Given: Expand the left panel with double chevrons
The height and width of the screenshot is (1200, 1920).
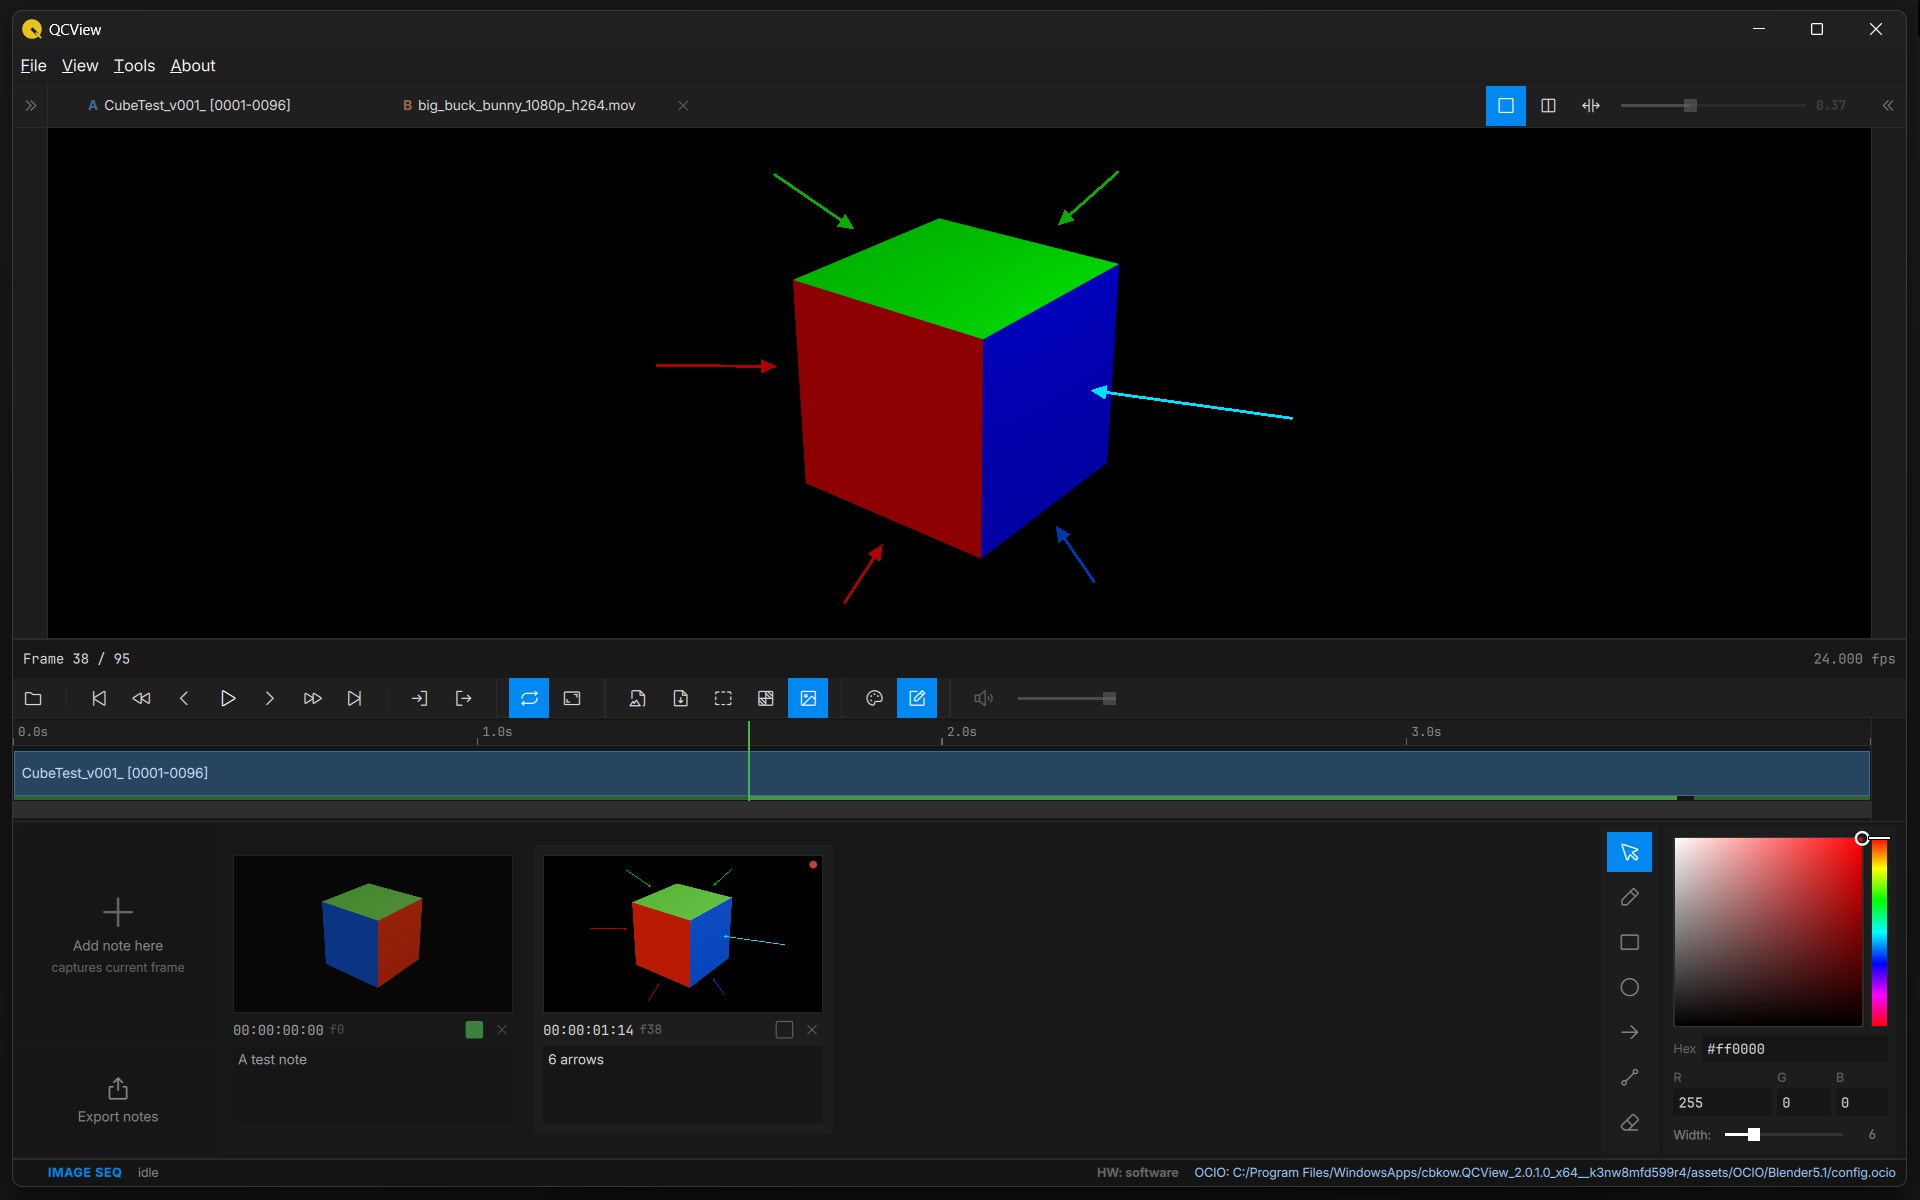Looking at the screenshot, I should (31, 105).
